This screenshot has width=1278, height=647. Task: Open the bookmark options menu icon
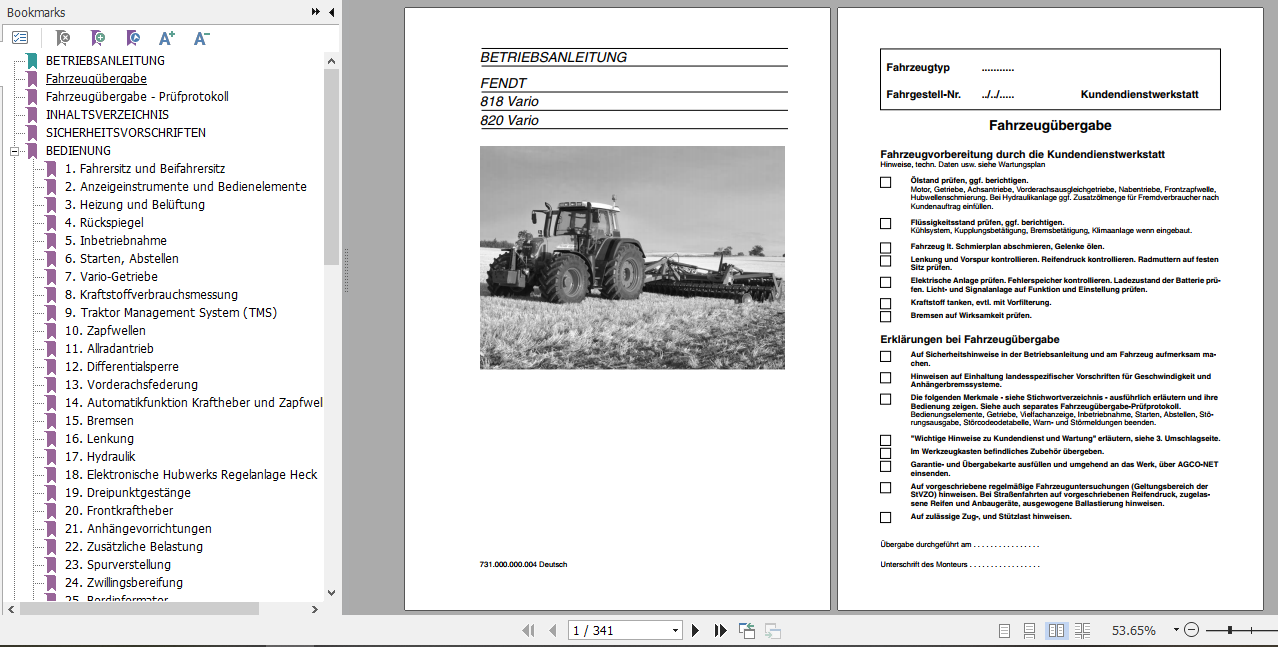(20, 38)
